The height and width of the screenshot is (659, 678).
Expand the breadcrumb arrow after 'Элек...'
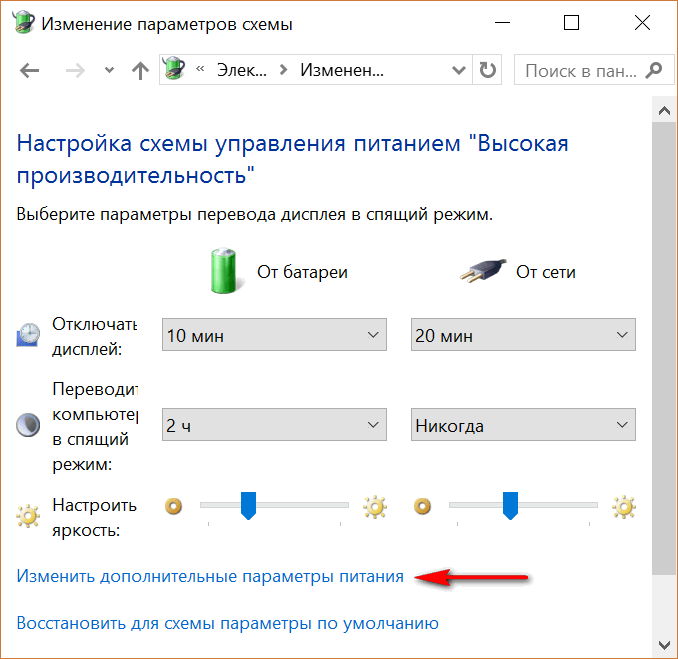(283, 70)
